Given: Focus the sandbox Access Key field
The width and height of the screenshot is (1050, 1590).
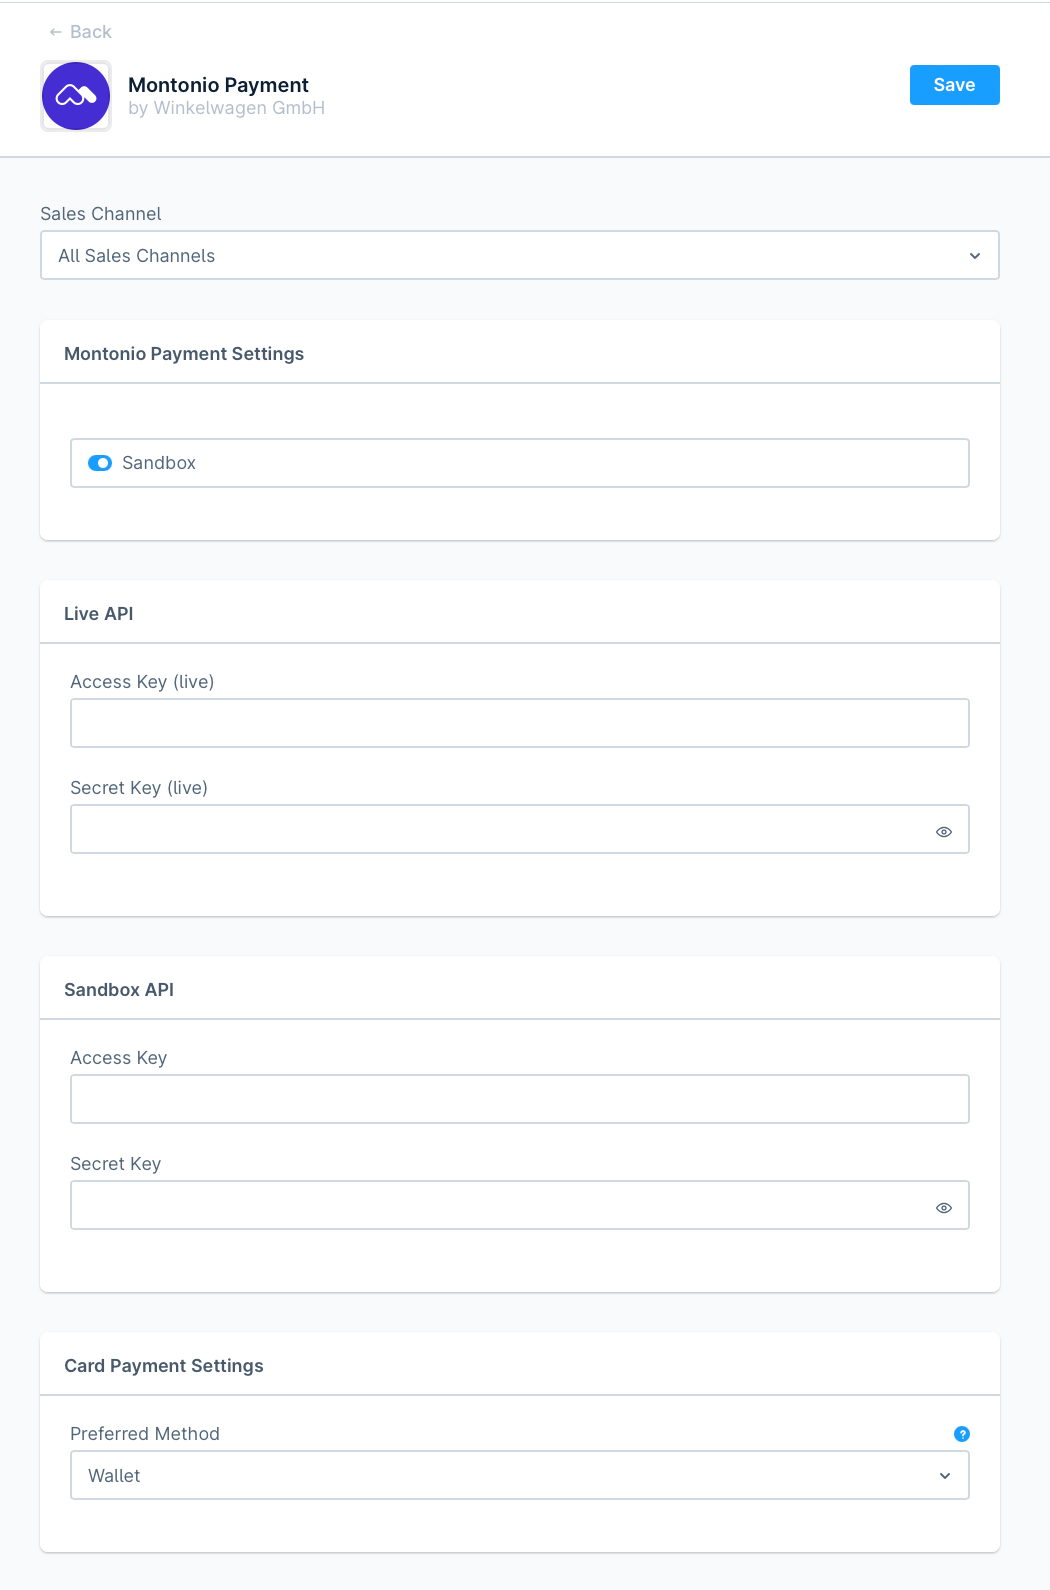Looking at the screenshot, I should point(519,1099).
